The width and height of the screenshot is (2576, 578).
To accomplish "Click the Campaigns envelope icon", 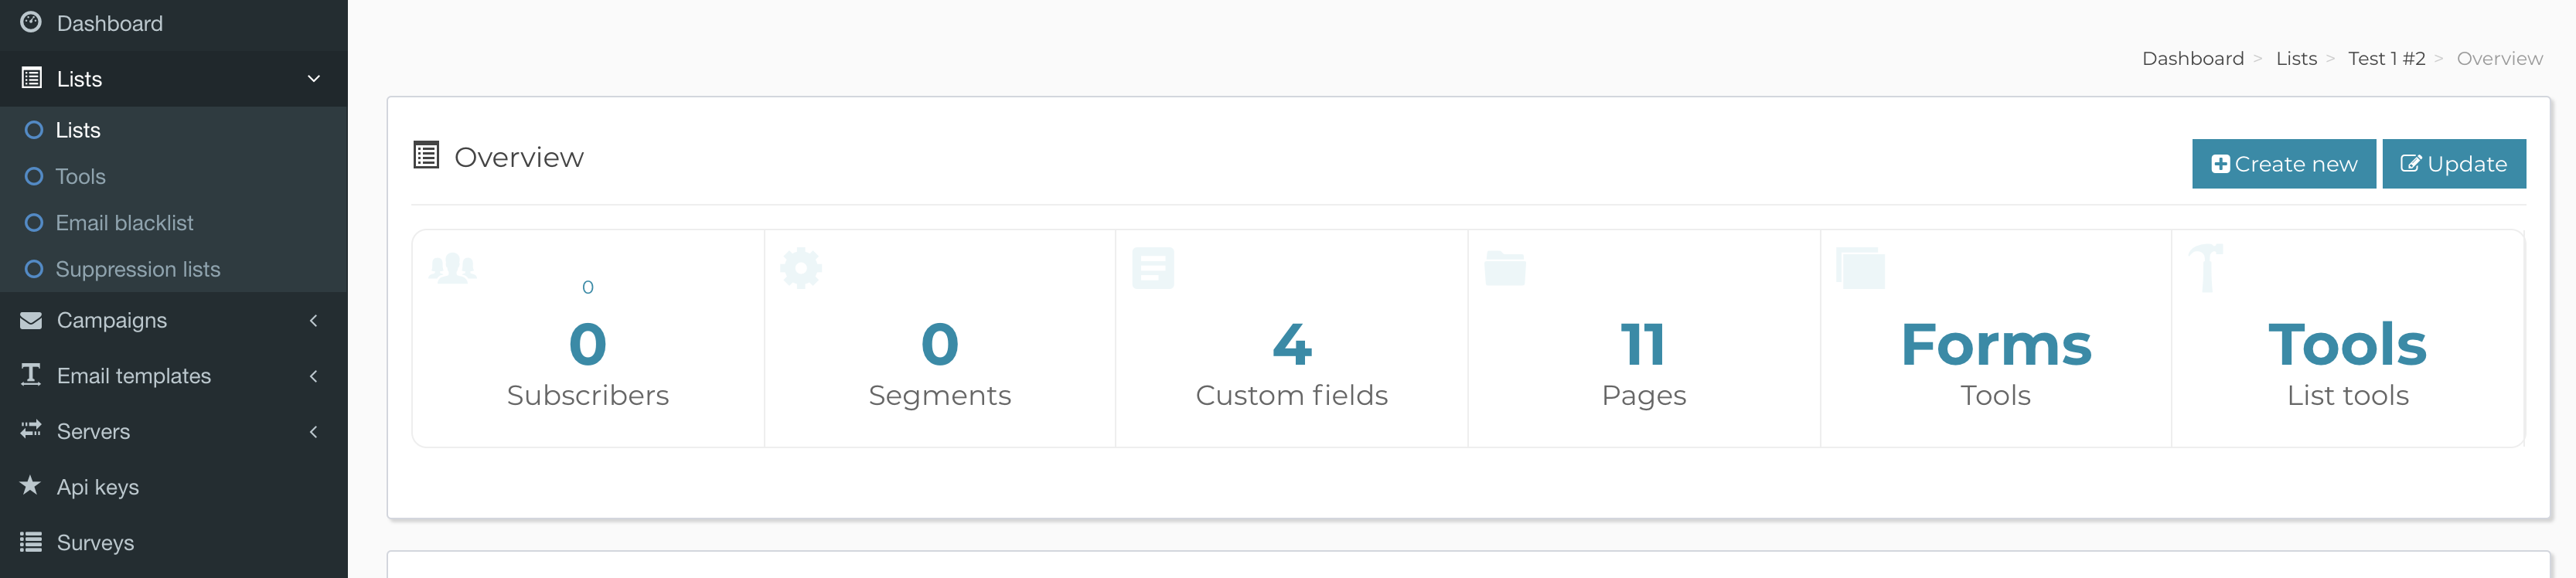I will tap(30, 320).
